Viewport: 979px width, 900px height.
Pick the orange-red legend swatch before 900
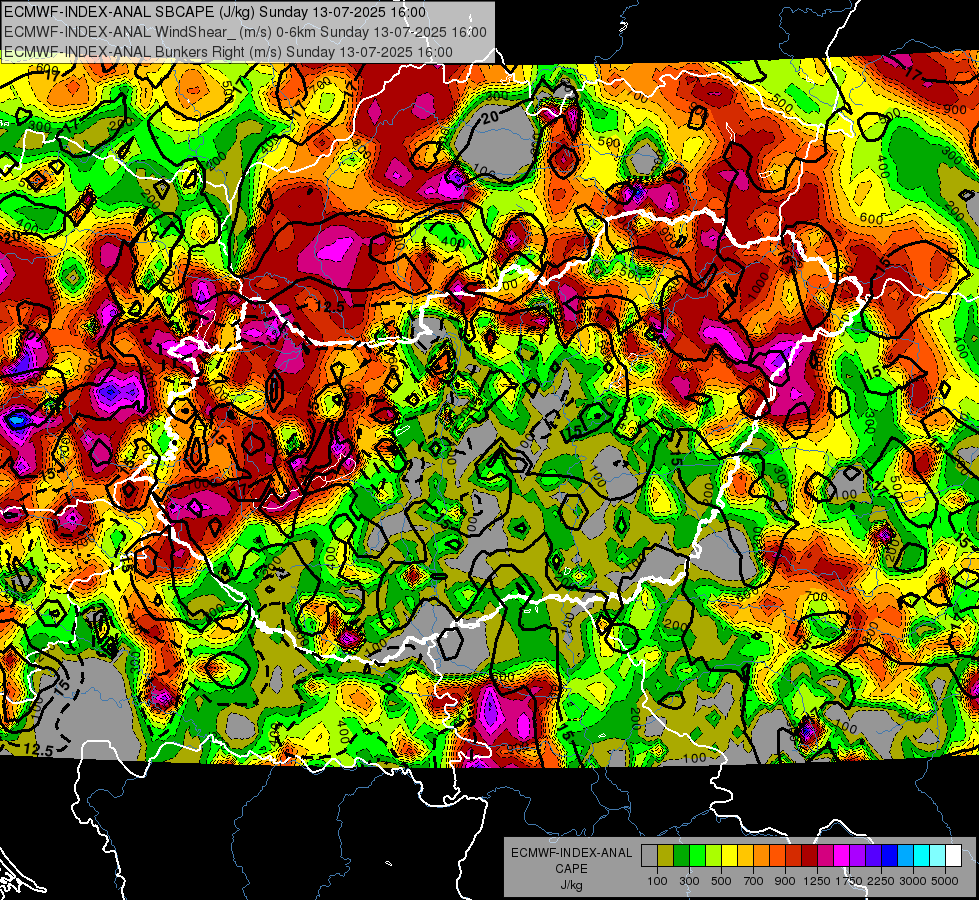coord(777,855)
